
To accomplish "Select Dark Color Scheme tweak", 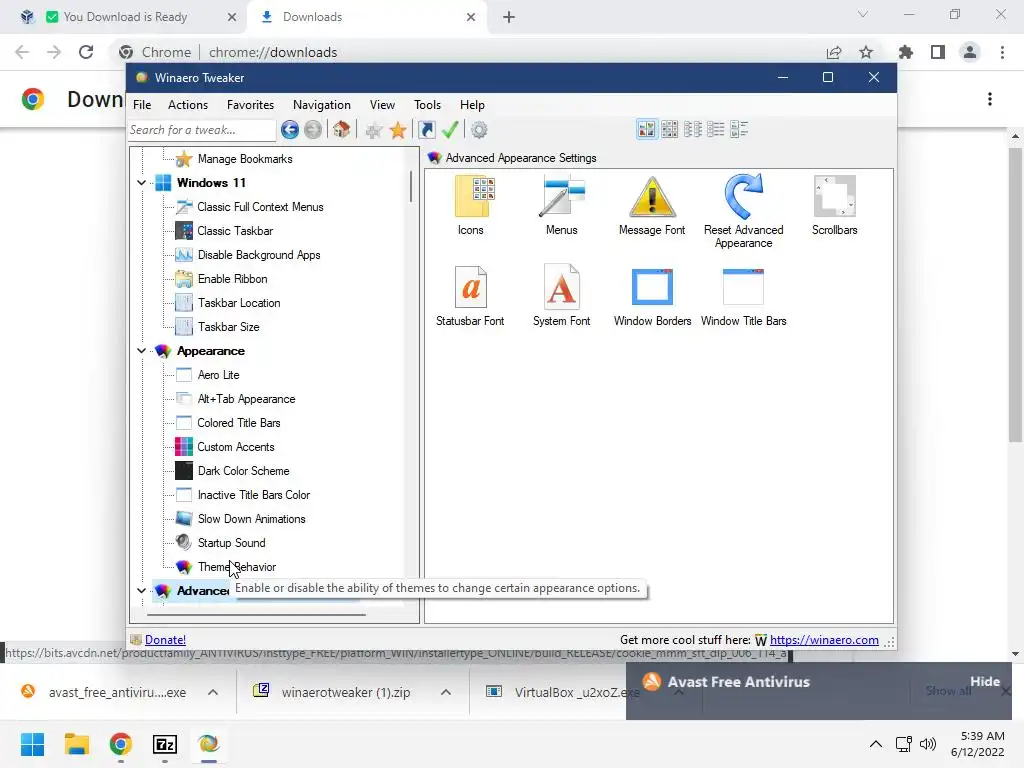I will coord(244,471).
